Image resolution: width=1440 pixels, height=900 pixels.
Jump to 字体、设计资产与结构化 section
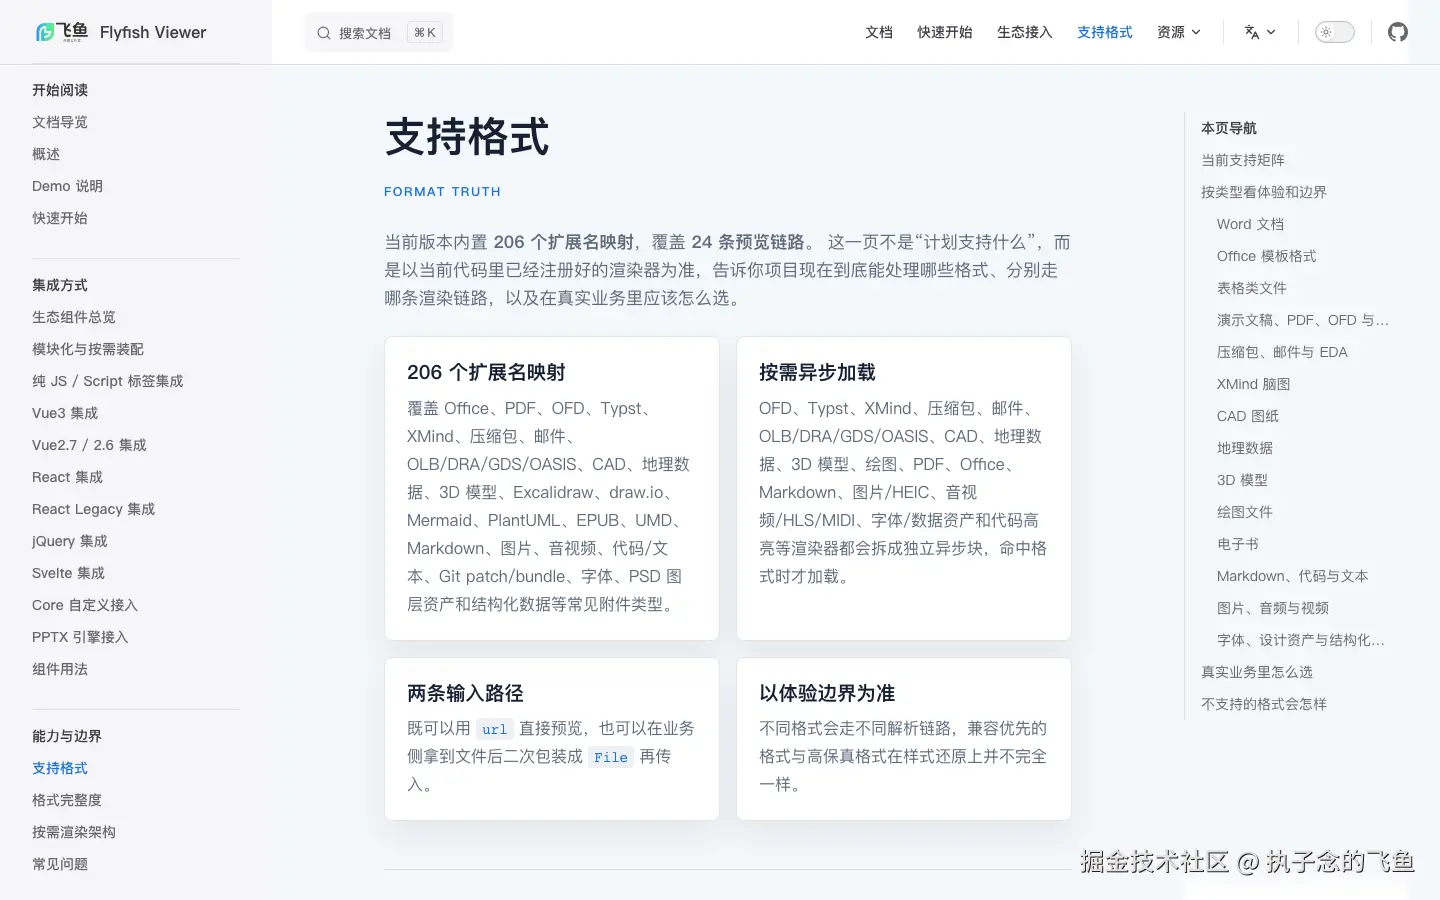click(1301, 640)
